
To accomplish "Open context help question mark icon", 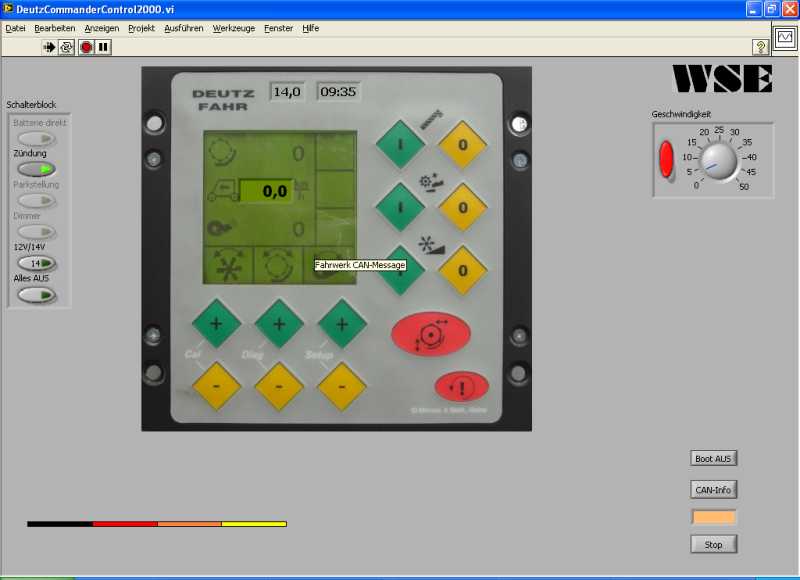I will tap(761, 47).
